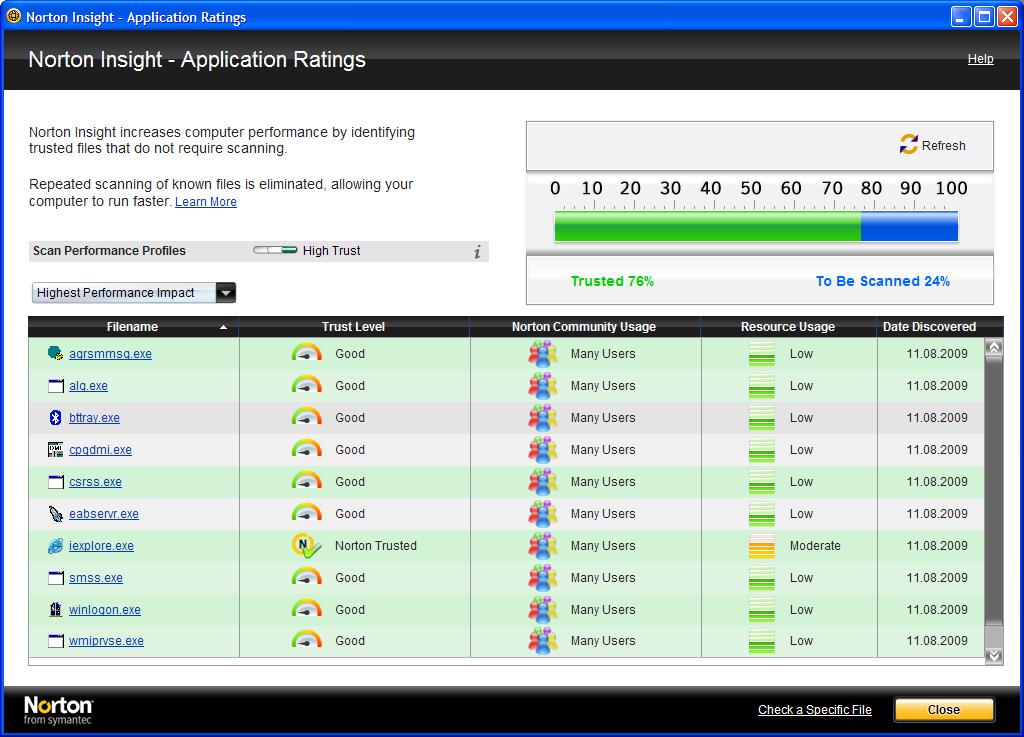Screen dimensions: 1024x737
Task: Click the Norton Trusted checkmark icon for iexplore.exe
Action: 306,546
